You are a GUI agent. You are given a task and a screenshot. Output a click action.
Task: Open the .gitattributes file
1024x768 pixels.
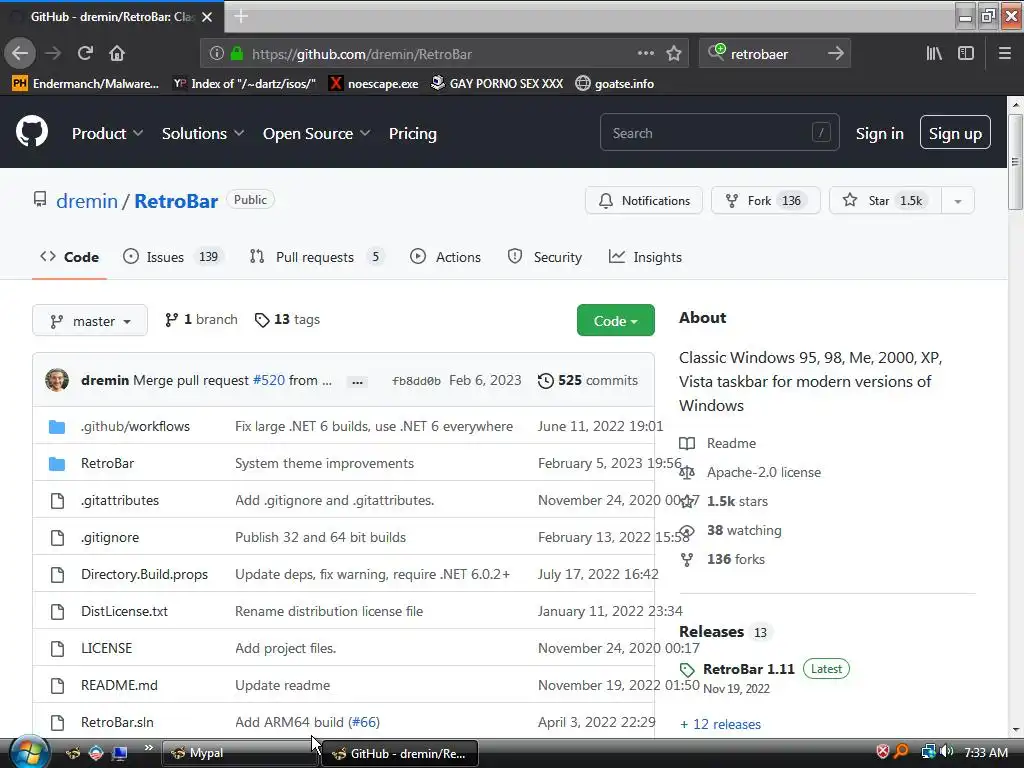[x=120, y=501]
